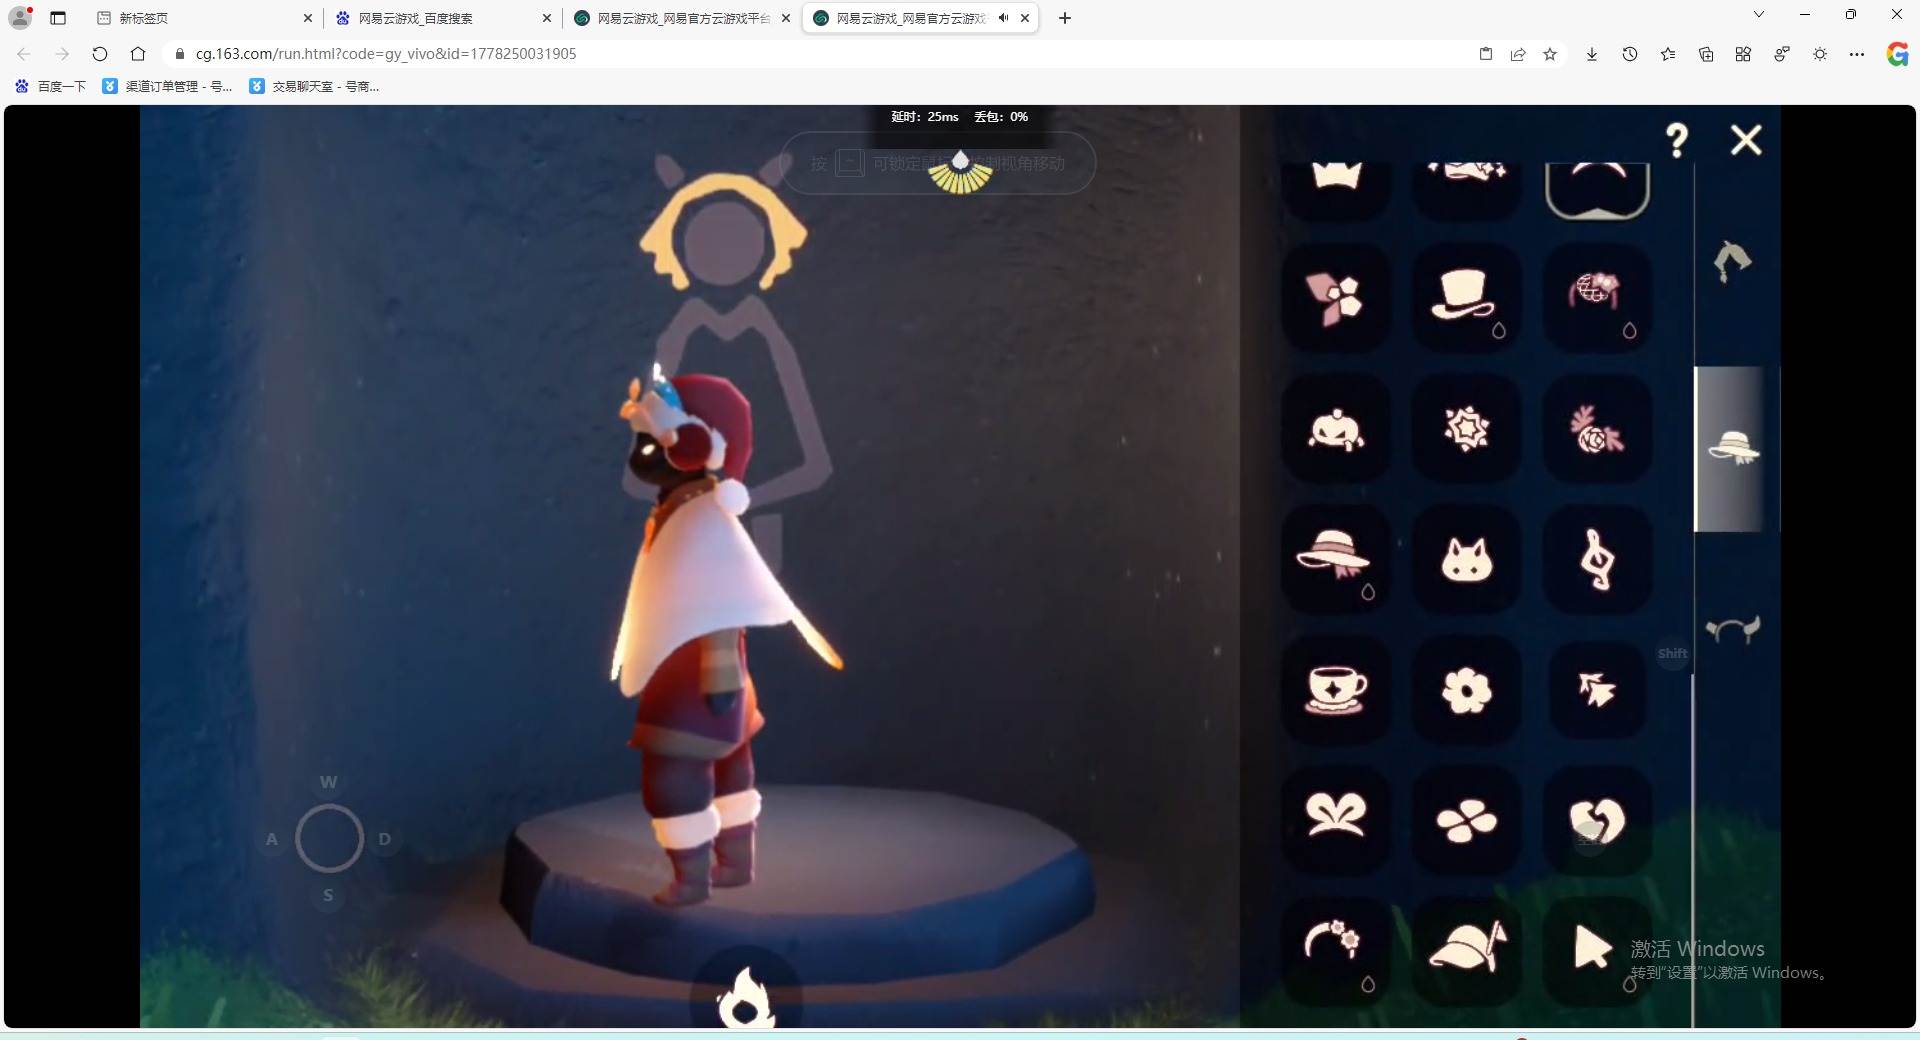Mute the playing cloud game tab

coord(1003,18)
